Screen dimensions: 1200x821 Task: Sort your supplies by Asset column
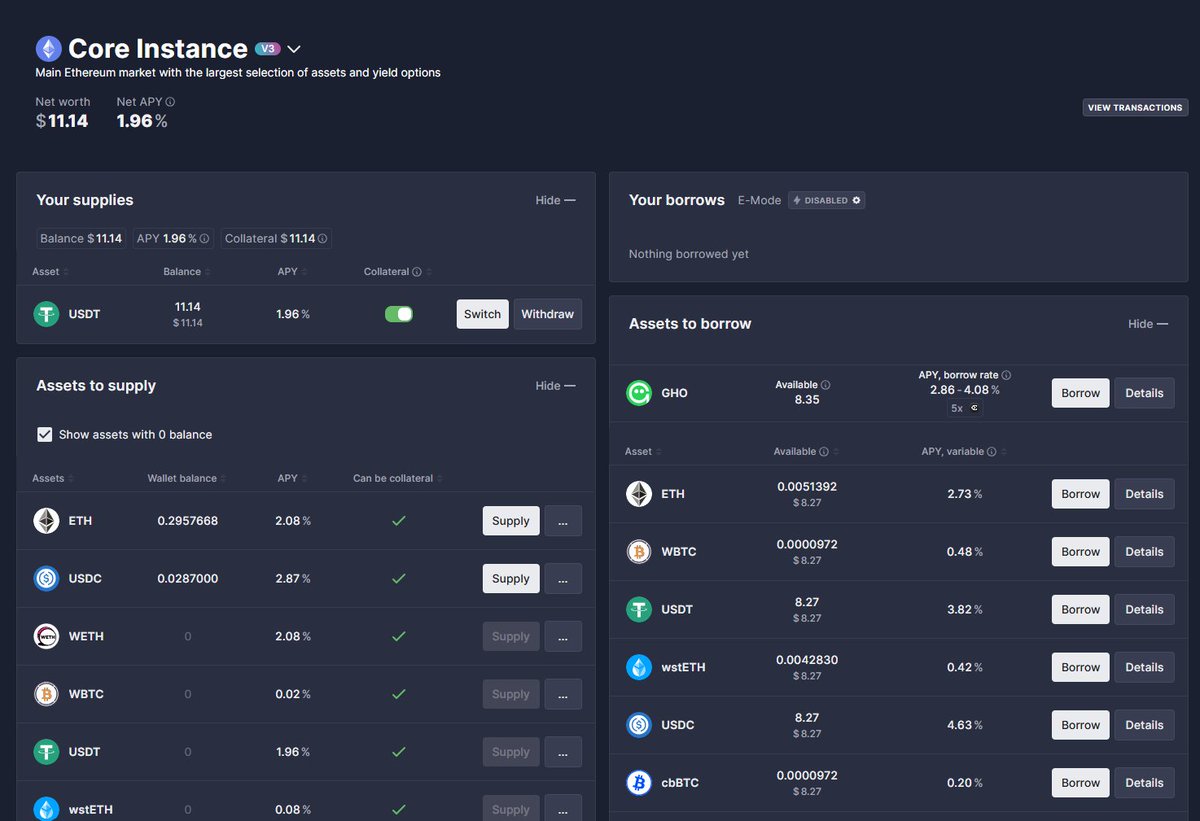click(x=49, y=272)
